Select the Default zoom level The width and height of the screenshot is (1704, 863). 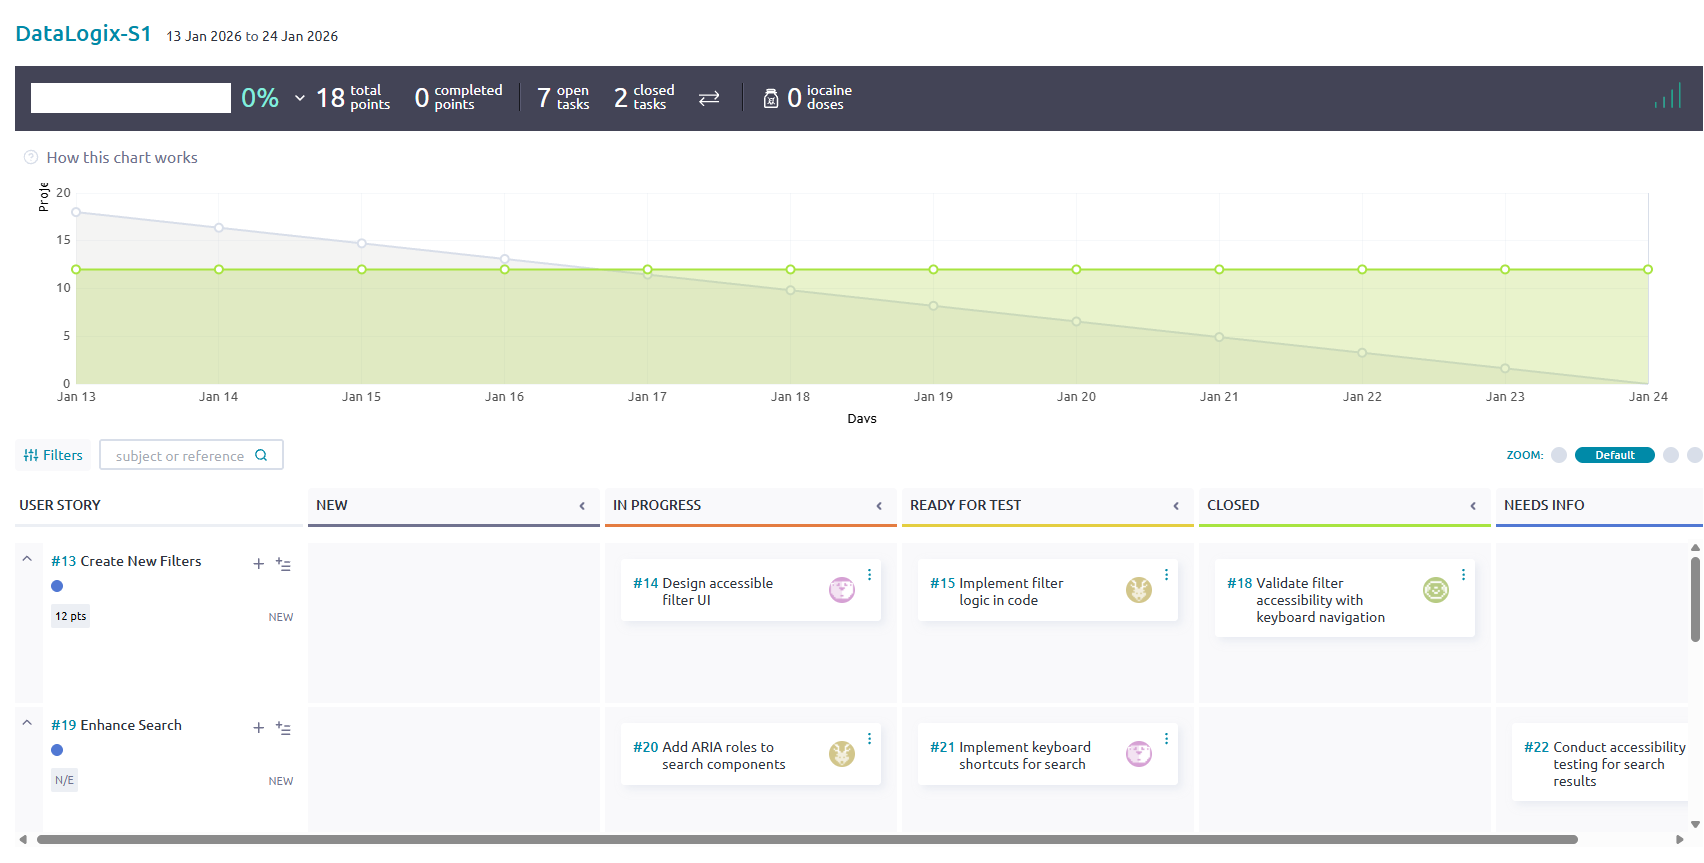tap(1614, 455)
